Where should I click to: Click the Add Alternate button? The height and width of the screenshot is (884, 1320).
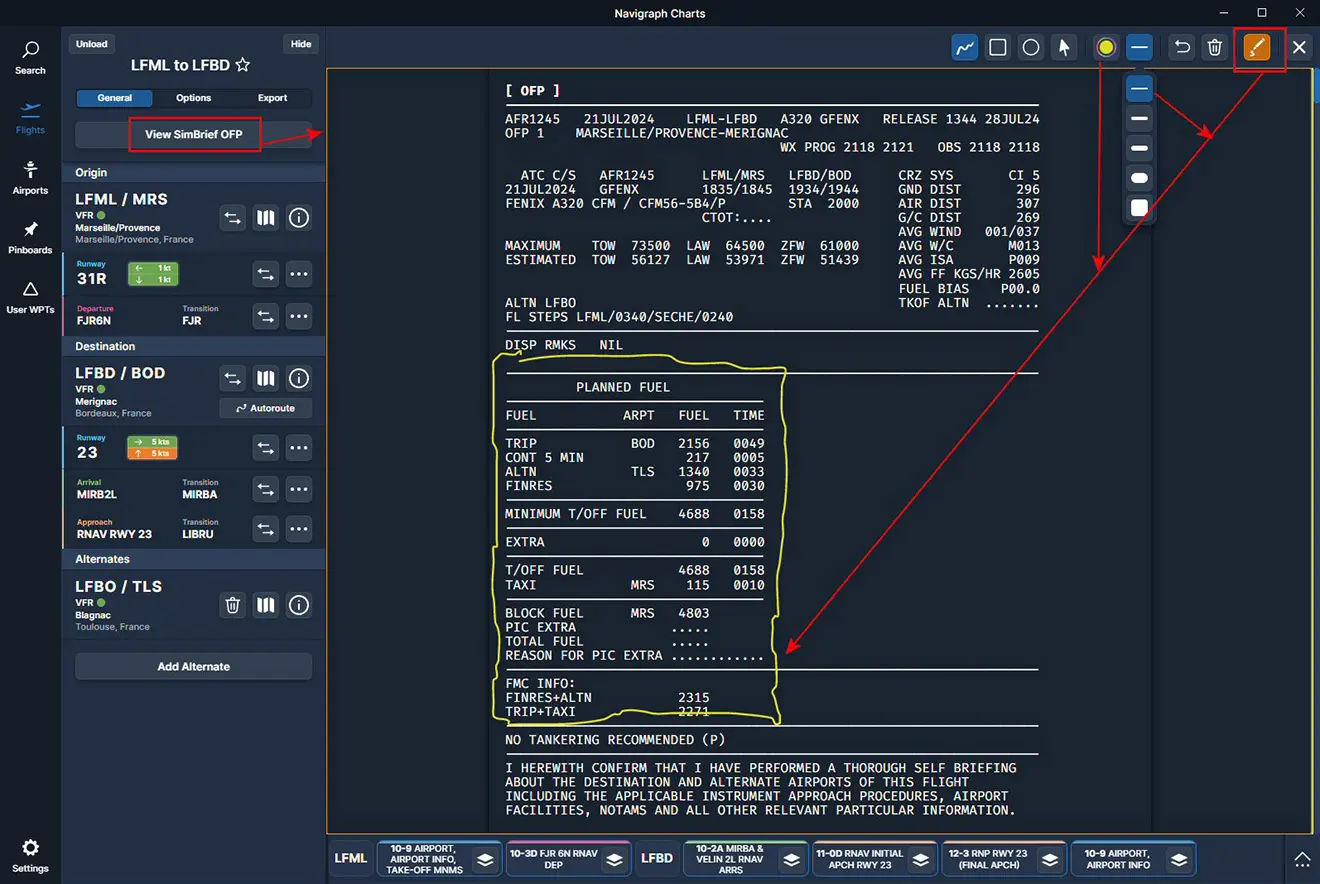click(x=194, y=666)
